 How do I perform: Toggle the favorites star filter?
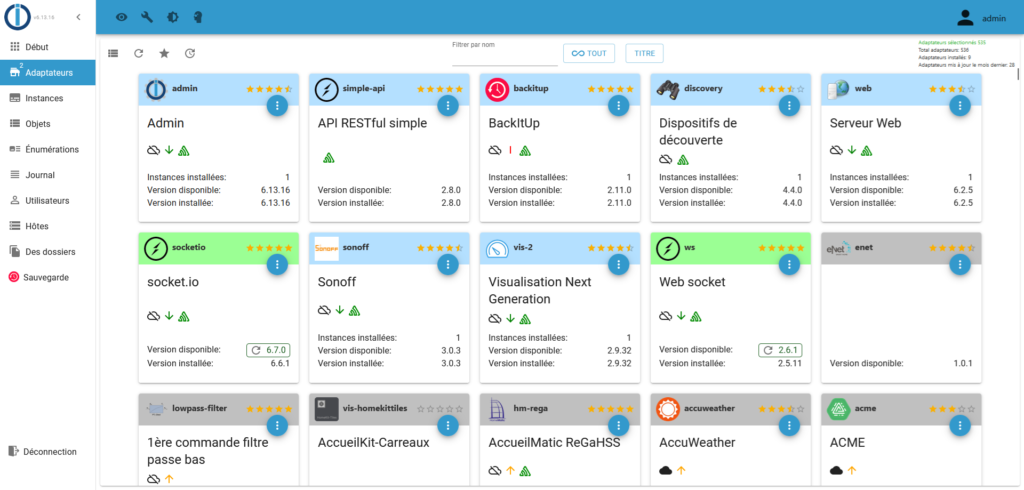coord(164,54)
